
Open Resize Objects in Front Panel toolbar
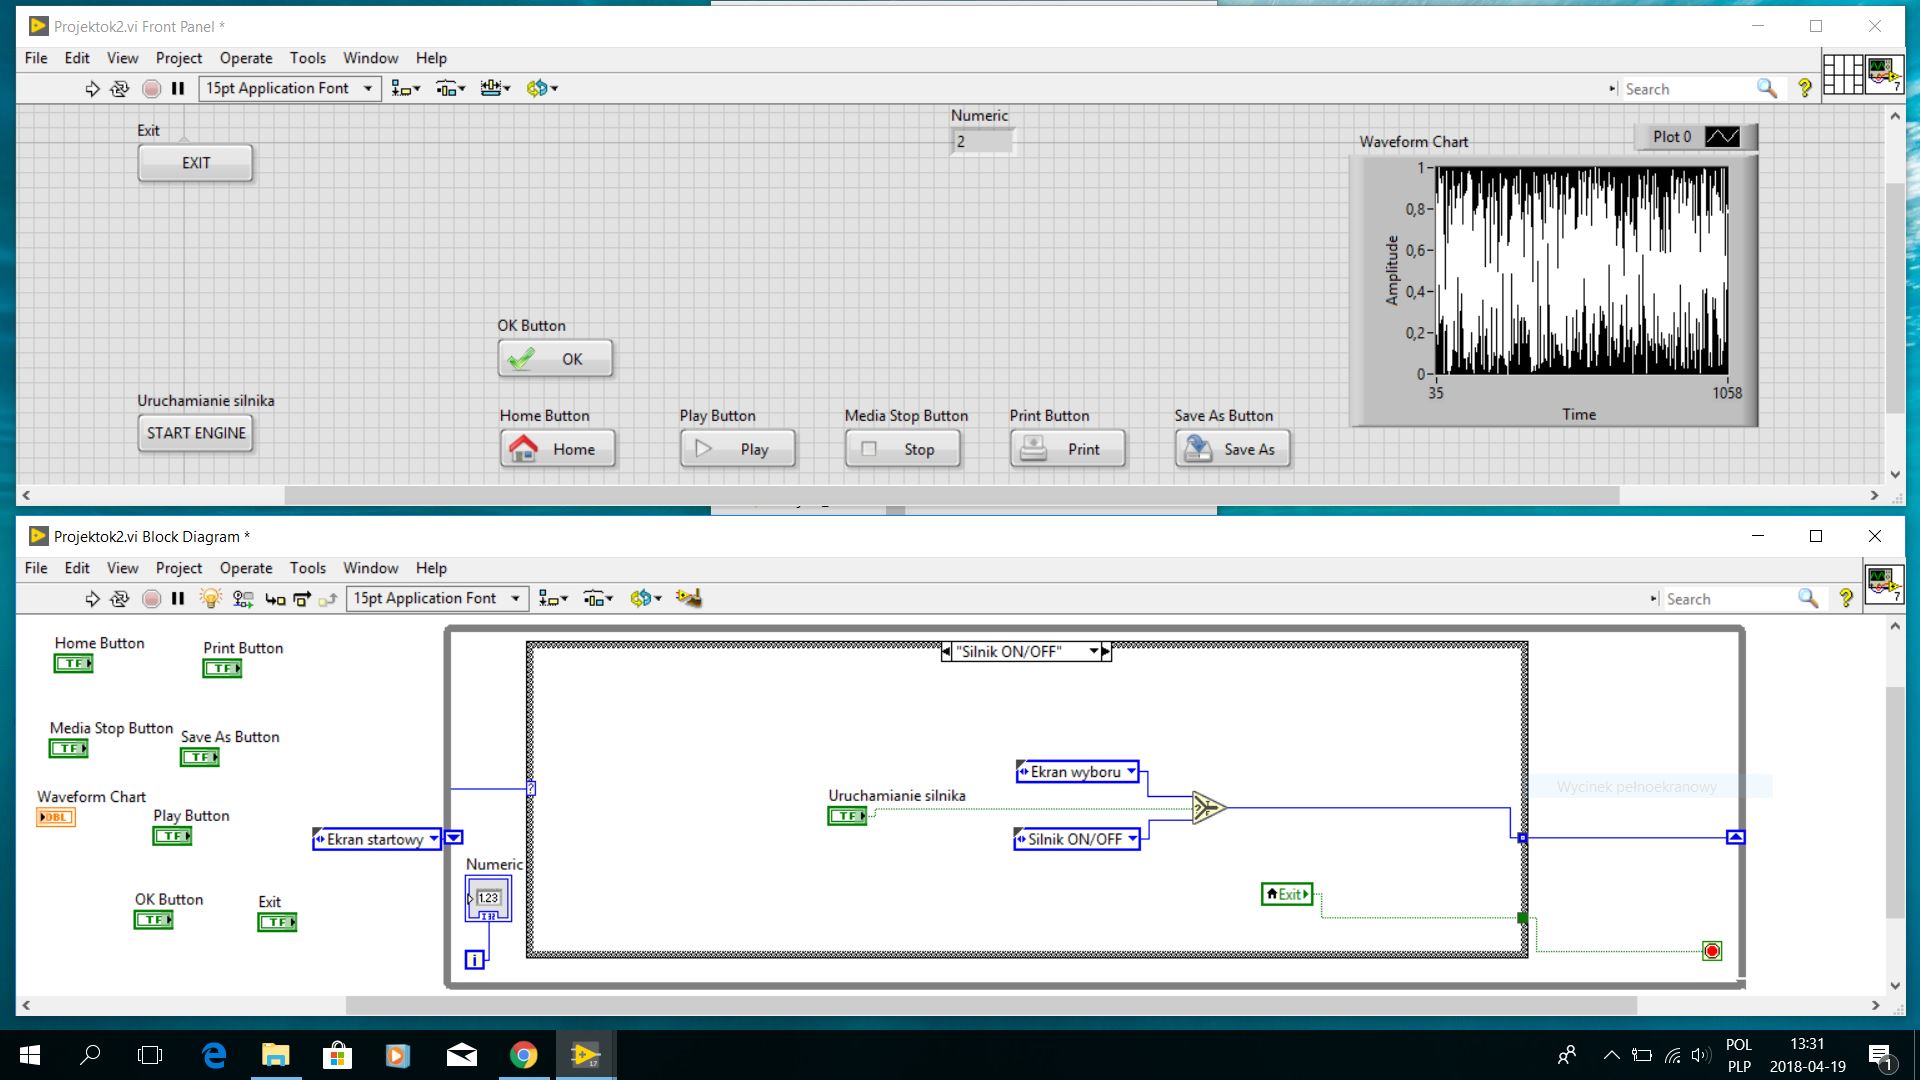pos(495,89)
